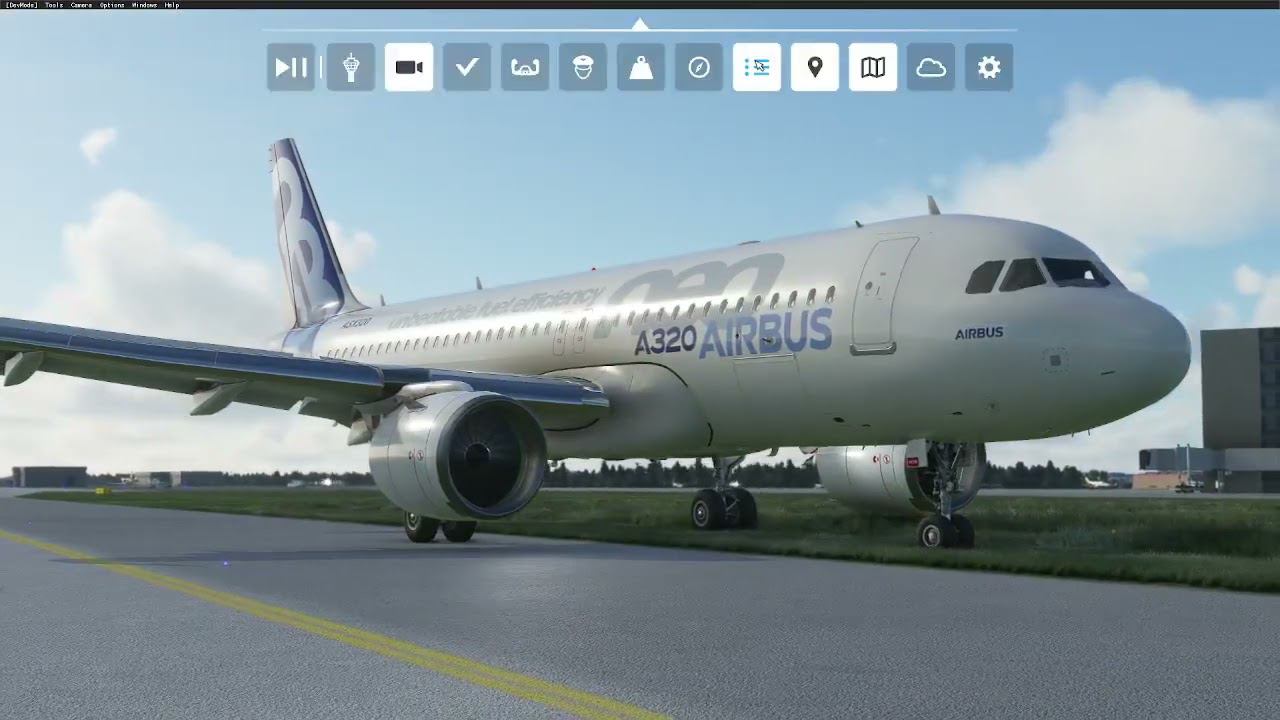
Task: Open the Travel To location pin
Action: [x=815, y=67]
